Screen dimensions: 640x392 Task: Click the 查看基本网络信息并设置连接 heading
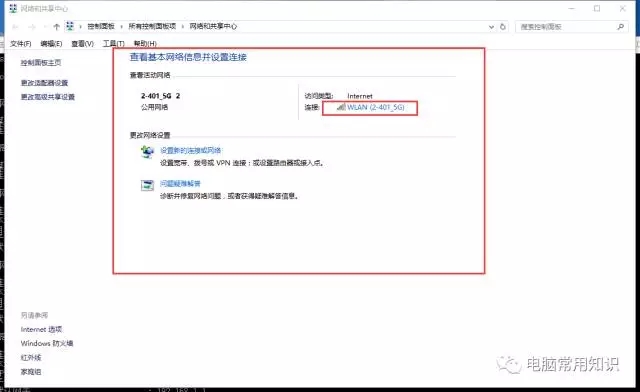188,57
